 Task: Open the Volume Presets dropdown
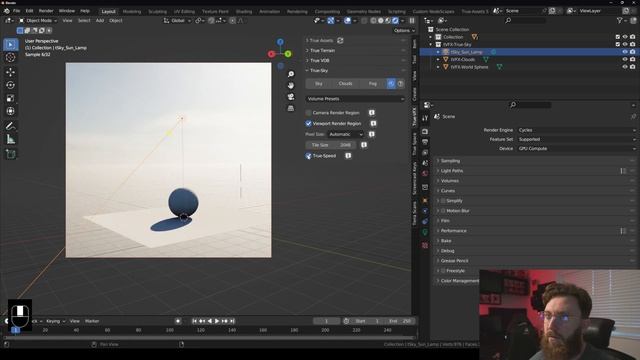pyautogui.click(x=355, y=99)
